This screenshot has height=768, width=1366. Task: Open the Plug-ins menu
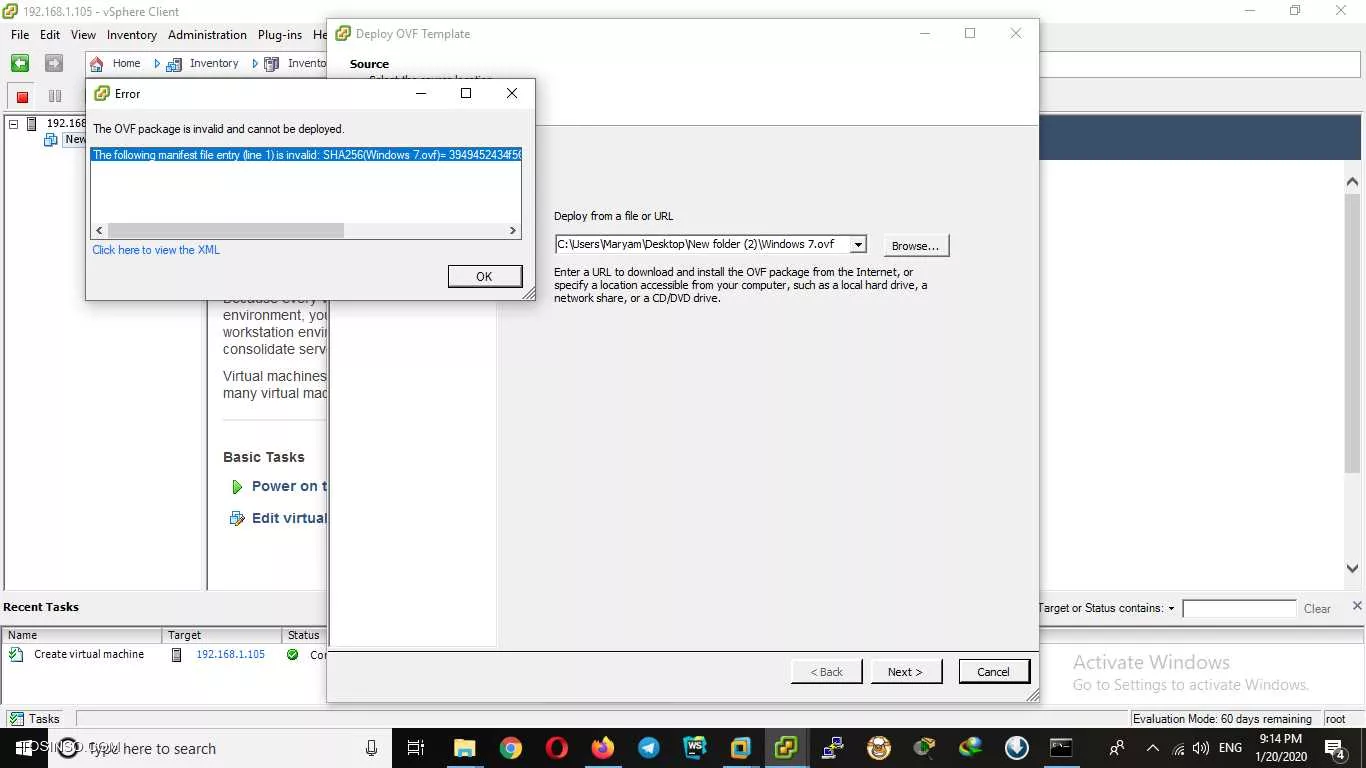280,34
